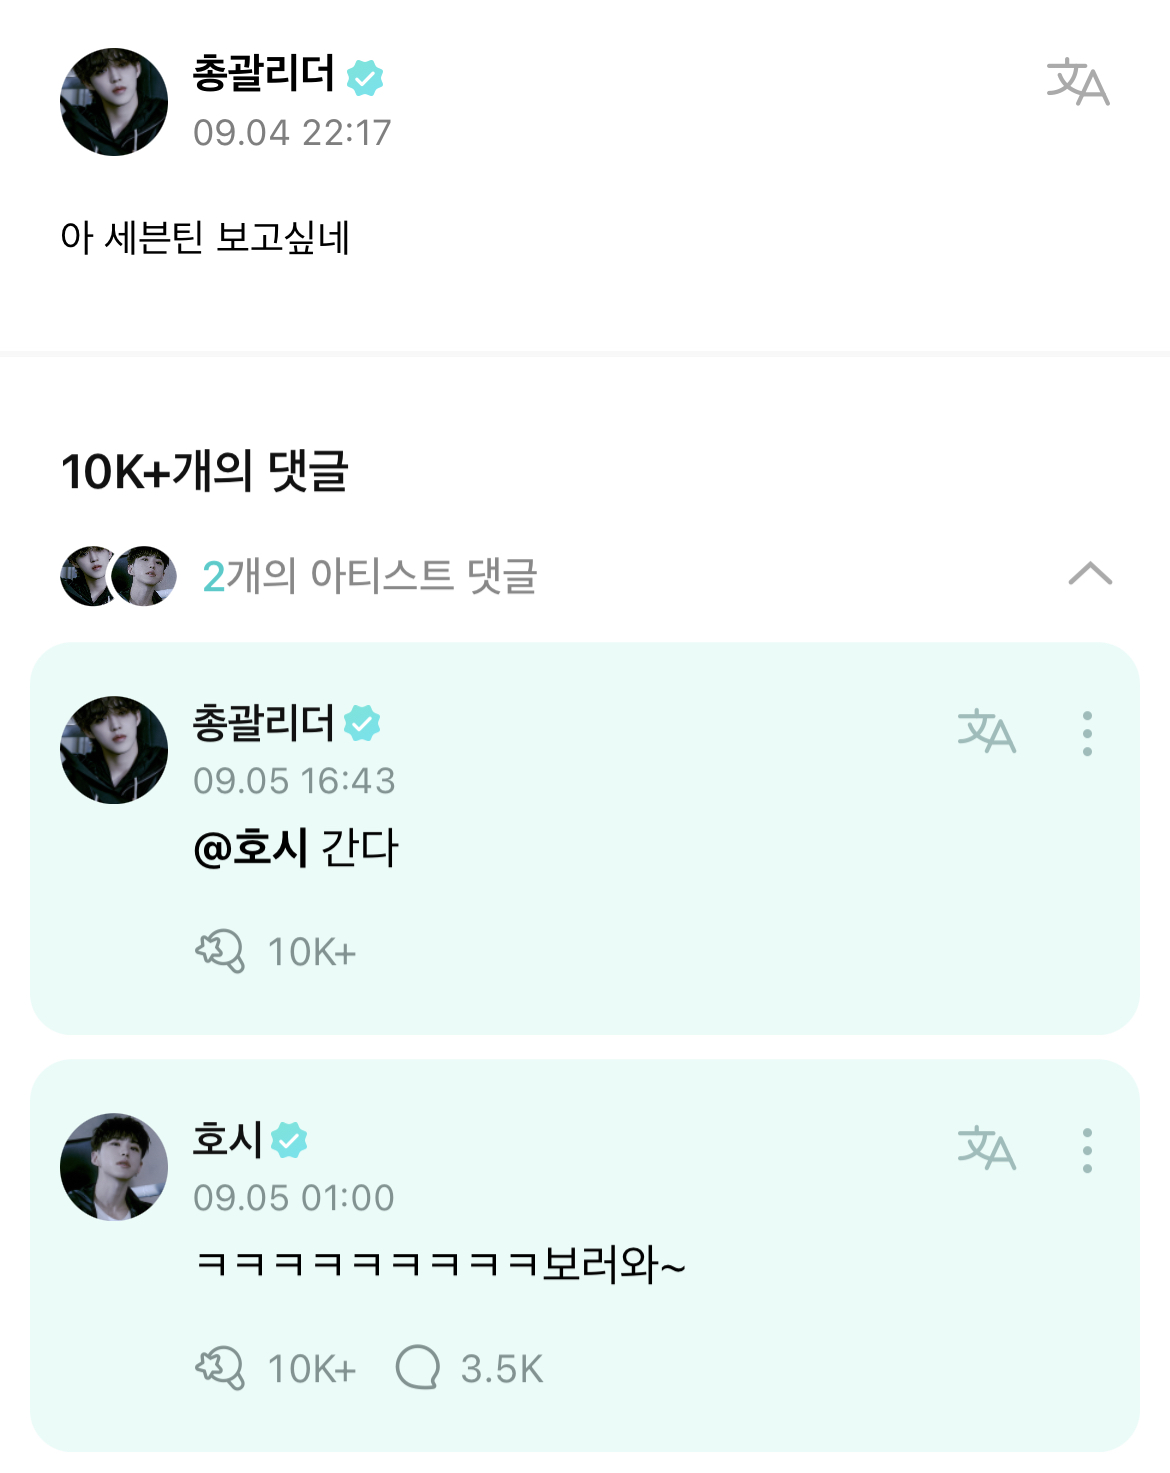The height and width of the screenshot is (1473, 1170).
Task: Tap the stacked artist avatars thumbnail
Action: click(118, 576)
